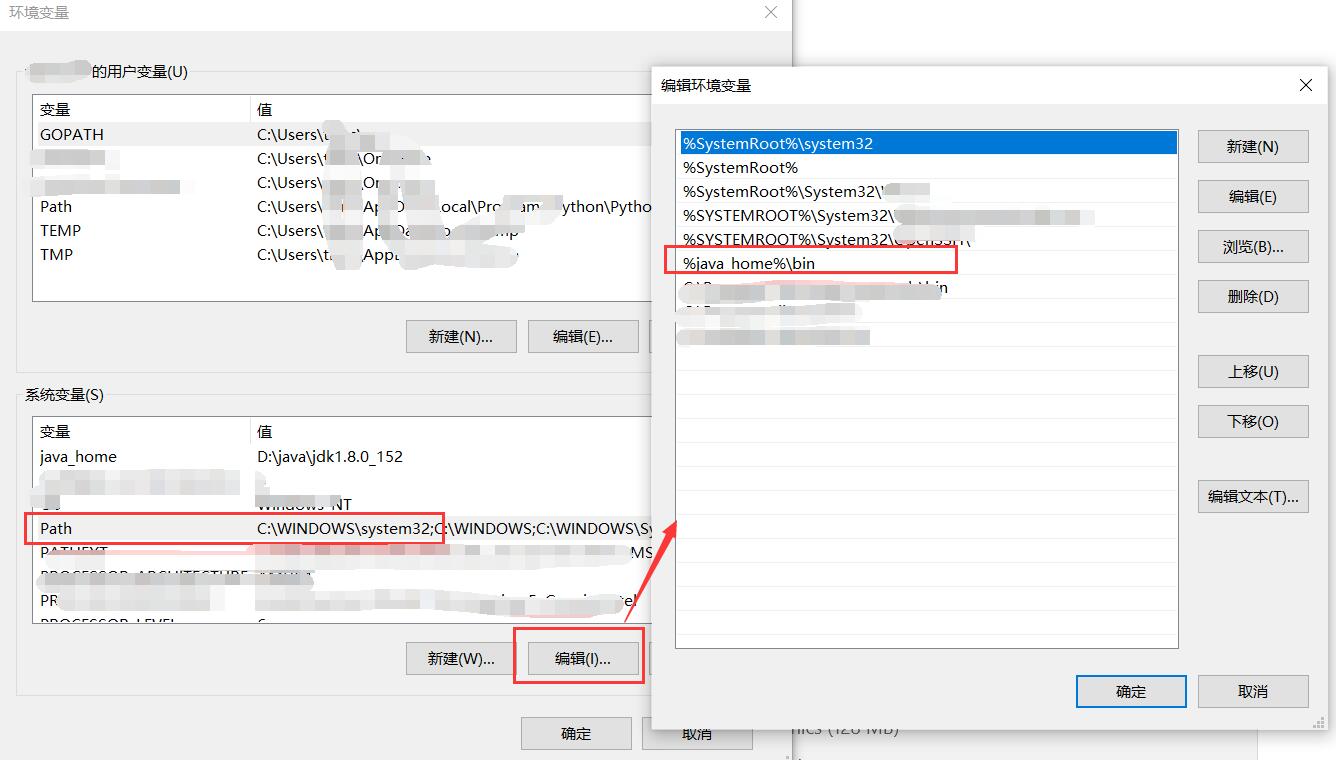
Task: Confirm with 确定 in edit dialog
Action: [1130, 691]
